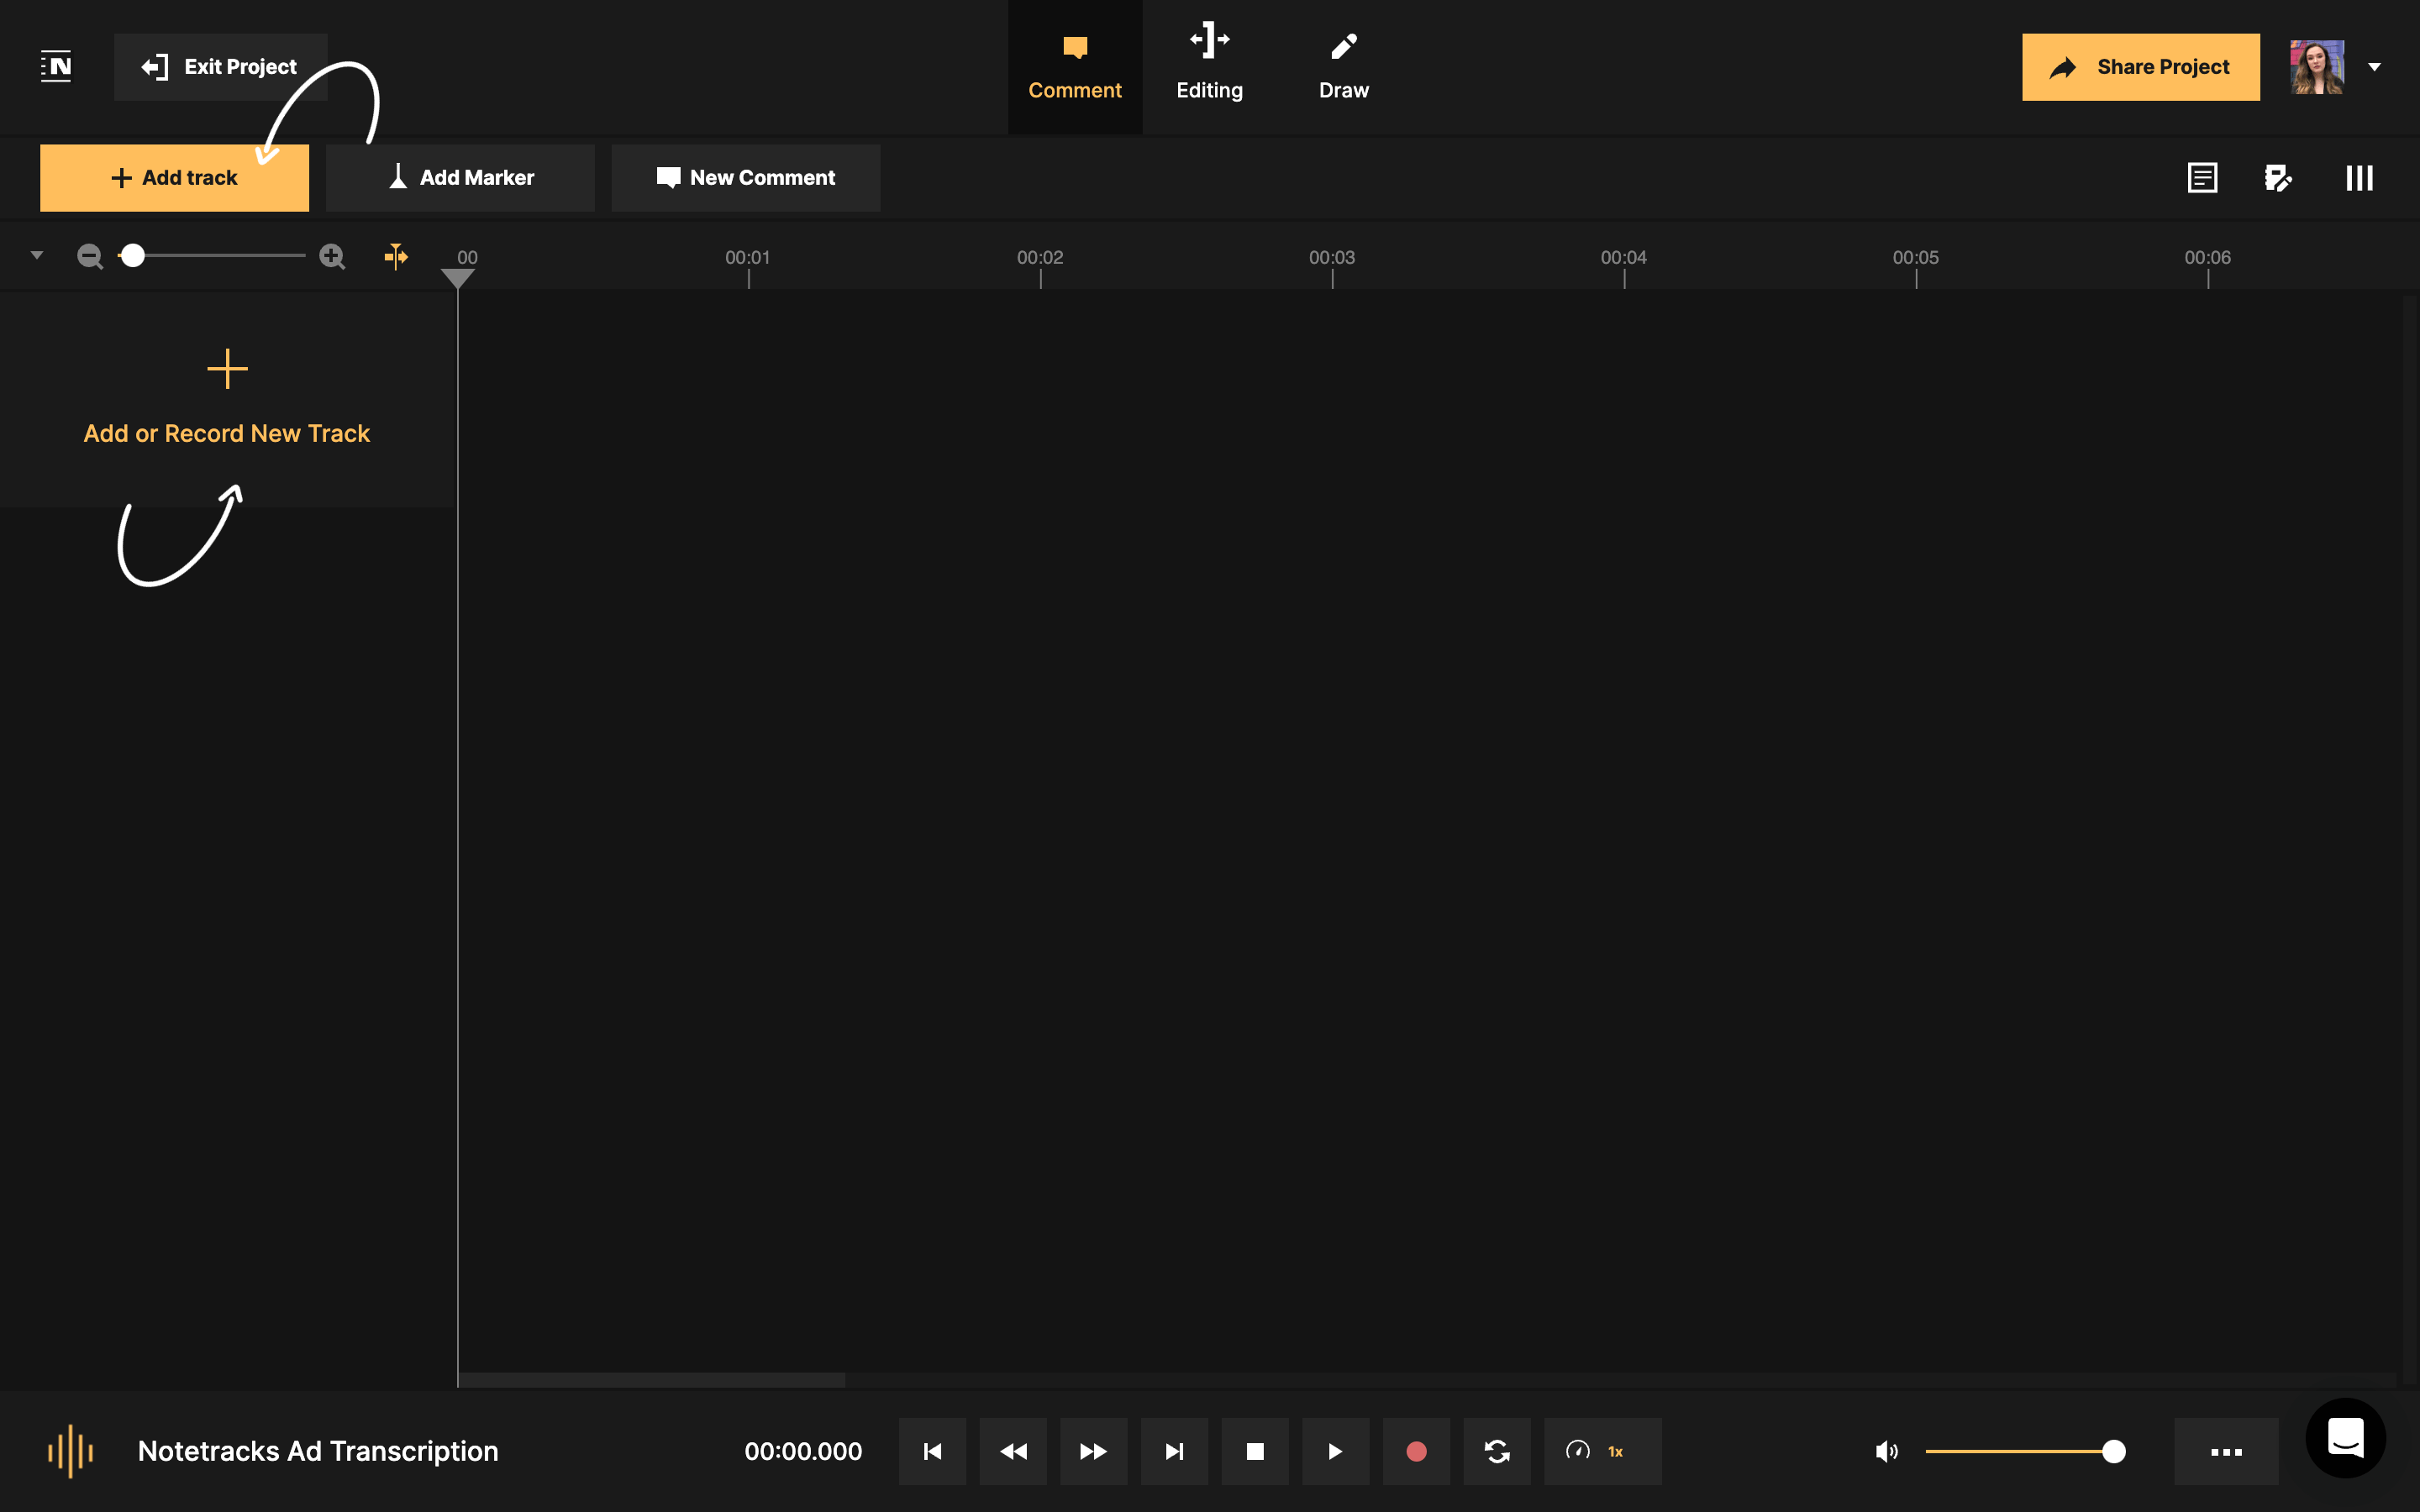
Task: Zoom in using the magnifier plus icon
Action: [x=331, y=256]
